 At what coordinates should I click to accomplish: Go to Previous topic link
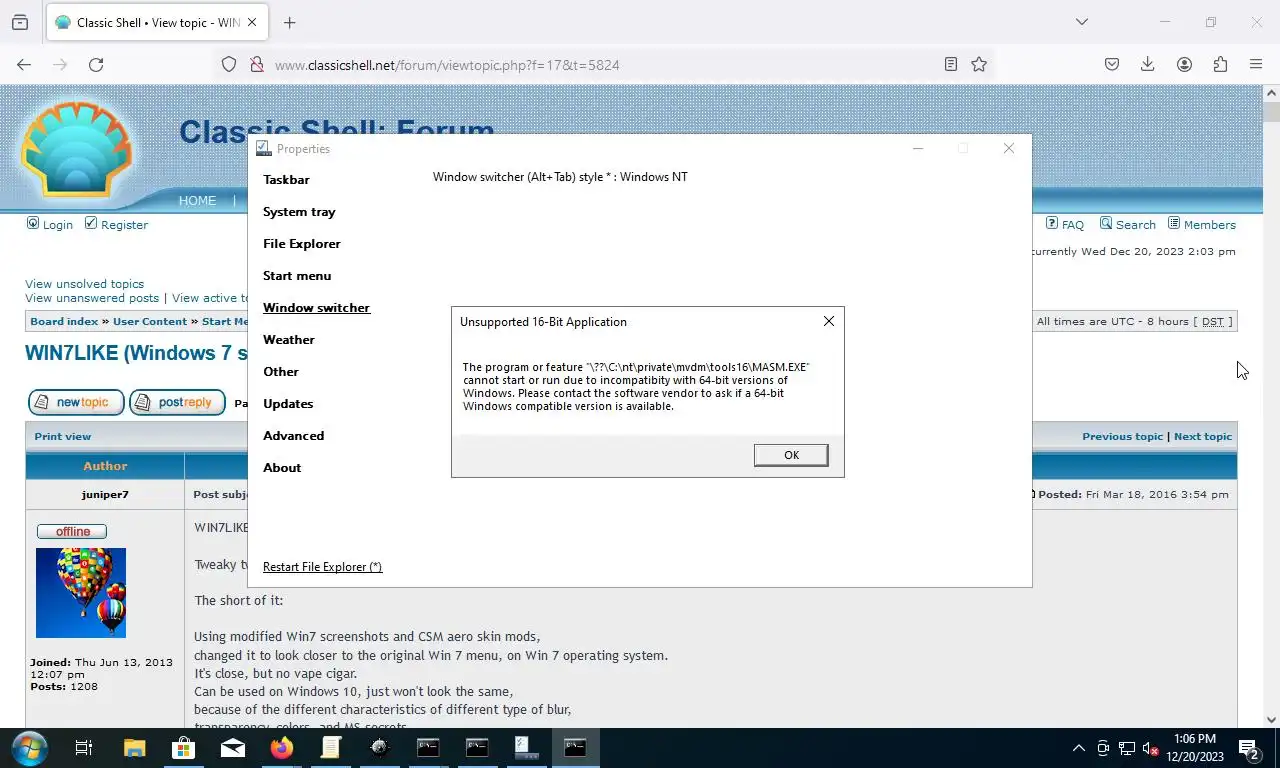tap(1122, 437)
